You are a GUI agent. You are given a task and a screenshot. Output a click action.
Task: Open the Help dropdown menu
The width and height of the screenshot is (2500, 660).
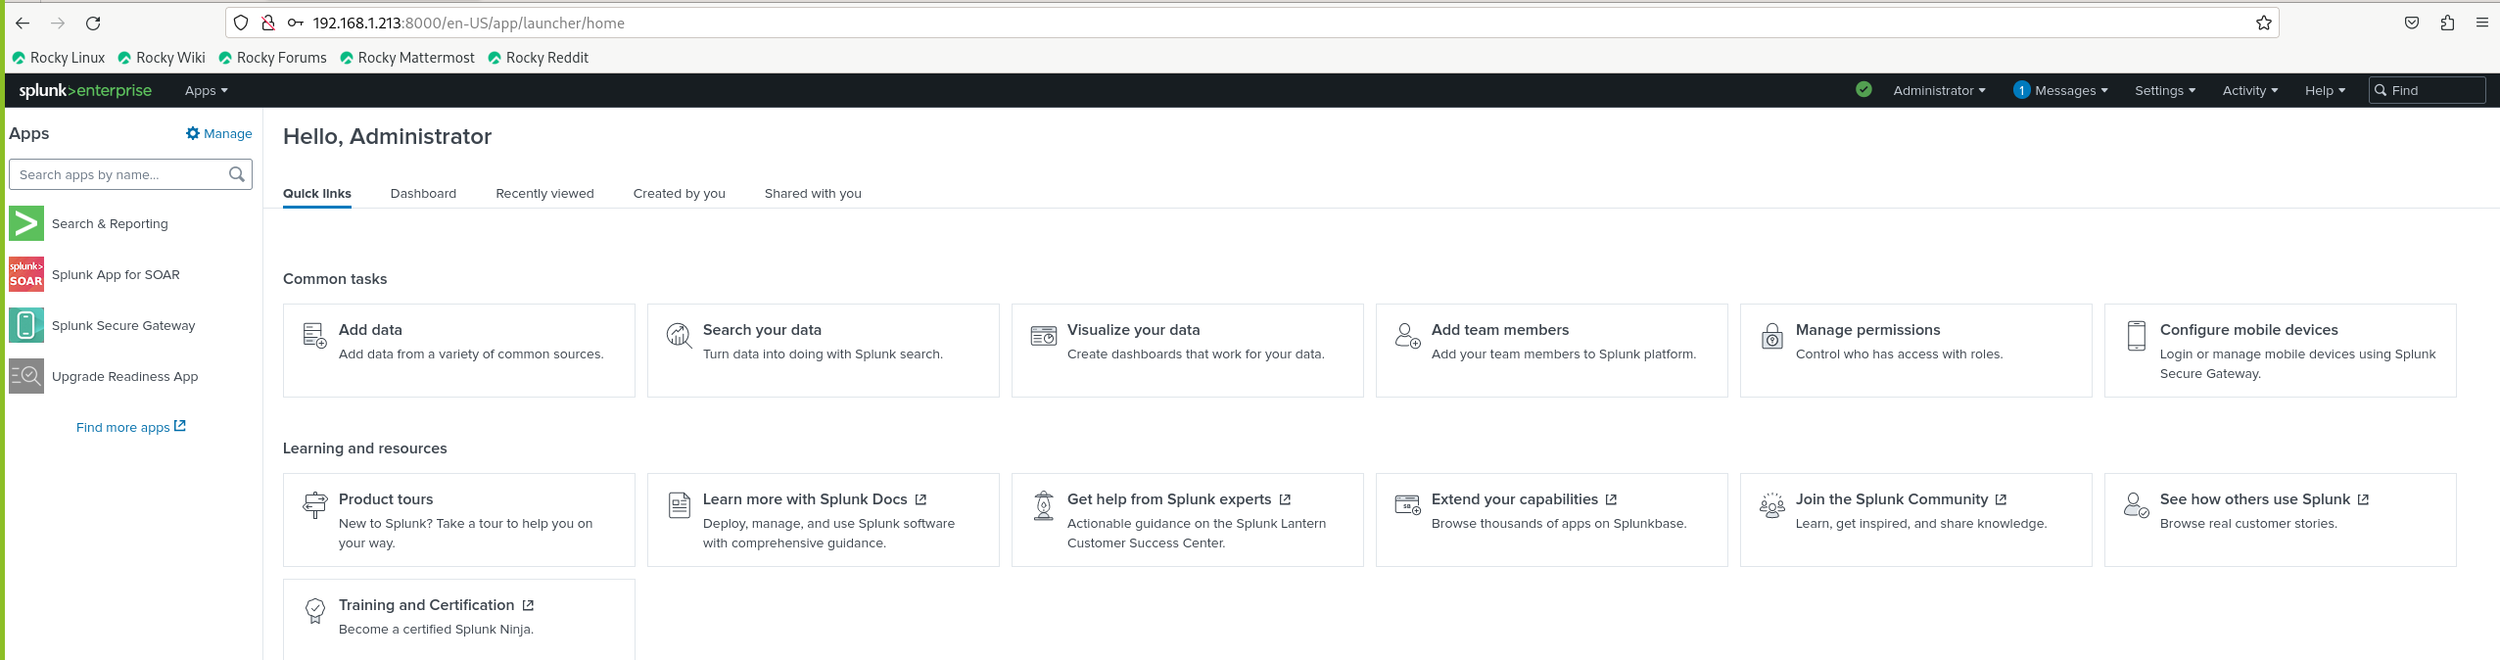pos(2325,90)
